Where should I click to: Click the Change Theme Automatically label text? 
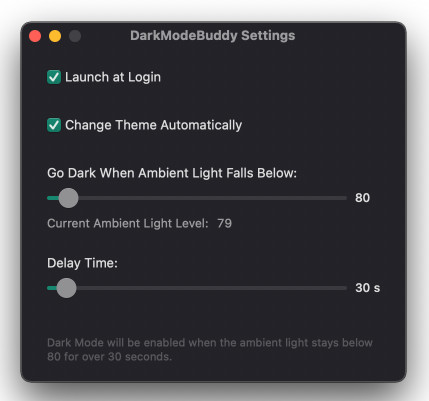click(153, 125)
